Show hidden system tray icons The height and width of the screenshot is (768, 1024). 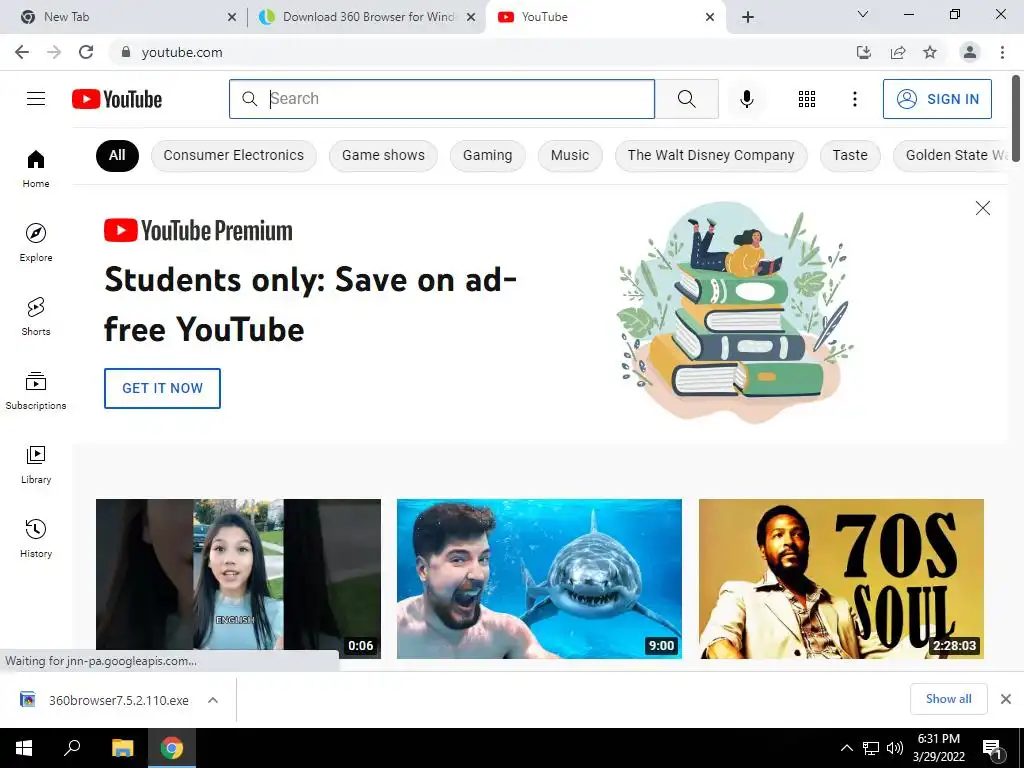tap(846, 748)
